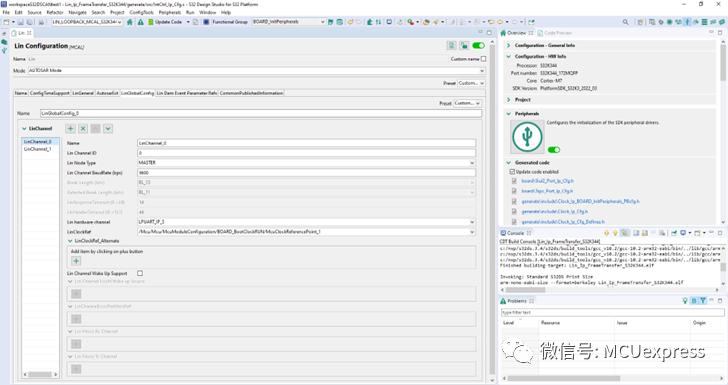Collapse the LinChannel section
The width and height of the screenshot is (728, 385).
[25, 129]
